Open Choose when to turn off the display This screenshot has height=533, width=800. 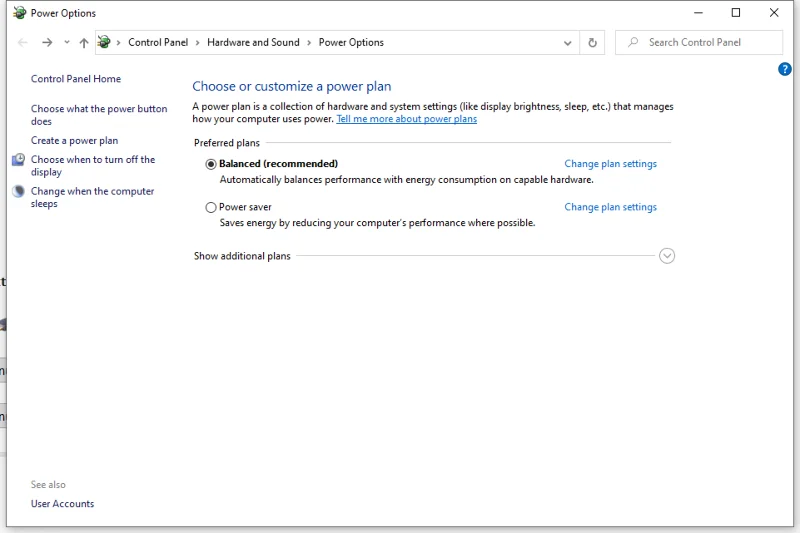pos(93,166)
